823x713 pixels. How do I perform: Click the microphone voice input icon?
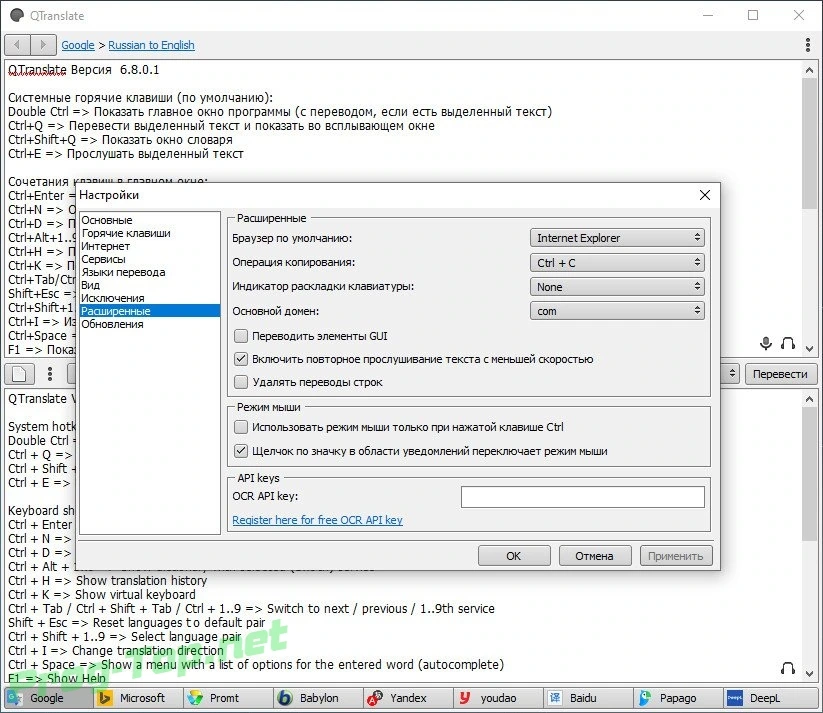[x=766, y=343]
